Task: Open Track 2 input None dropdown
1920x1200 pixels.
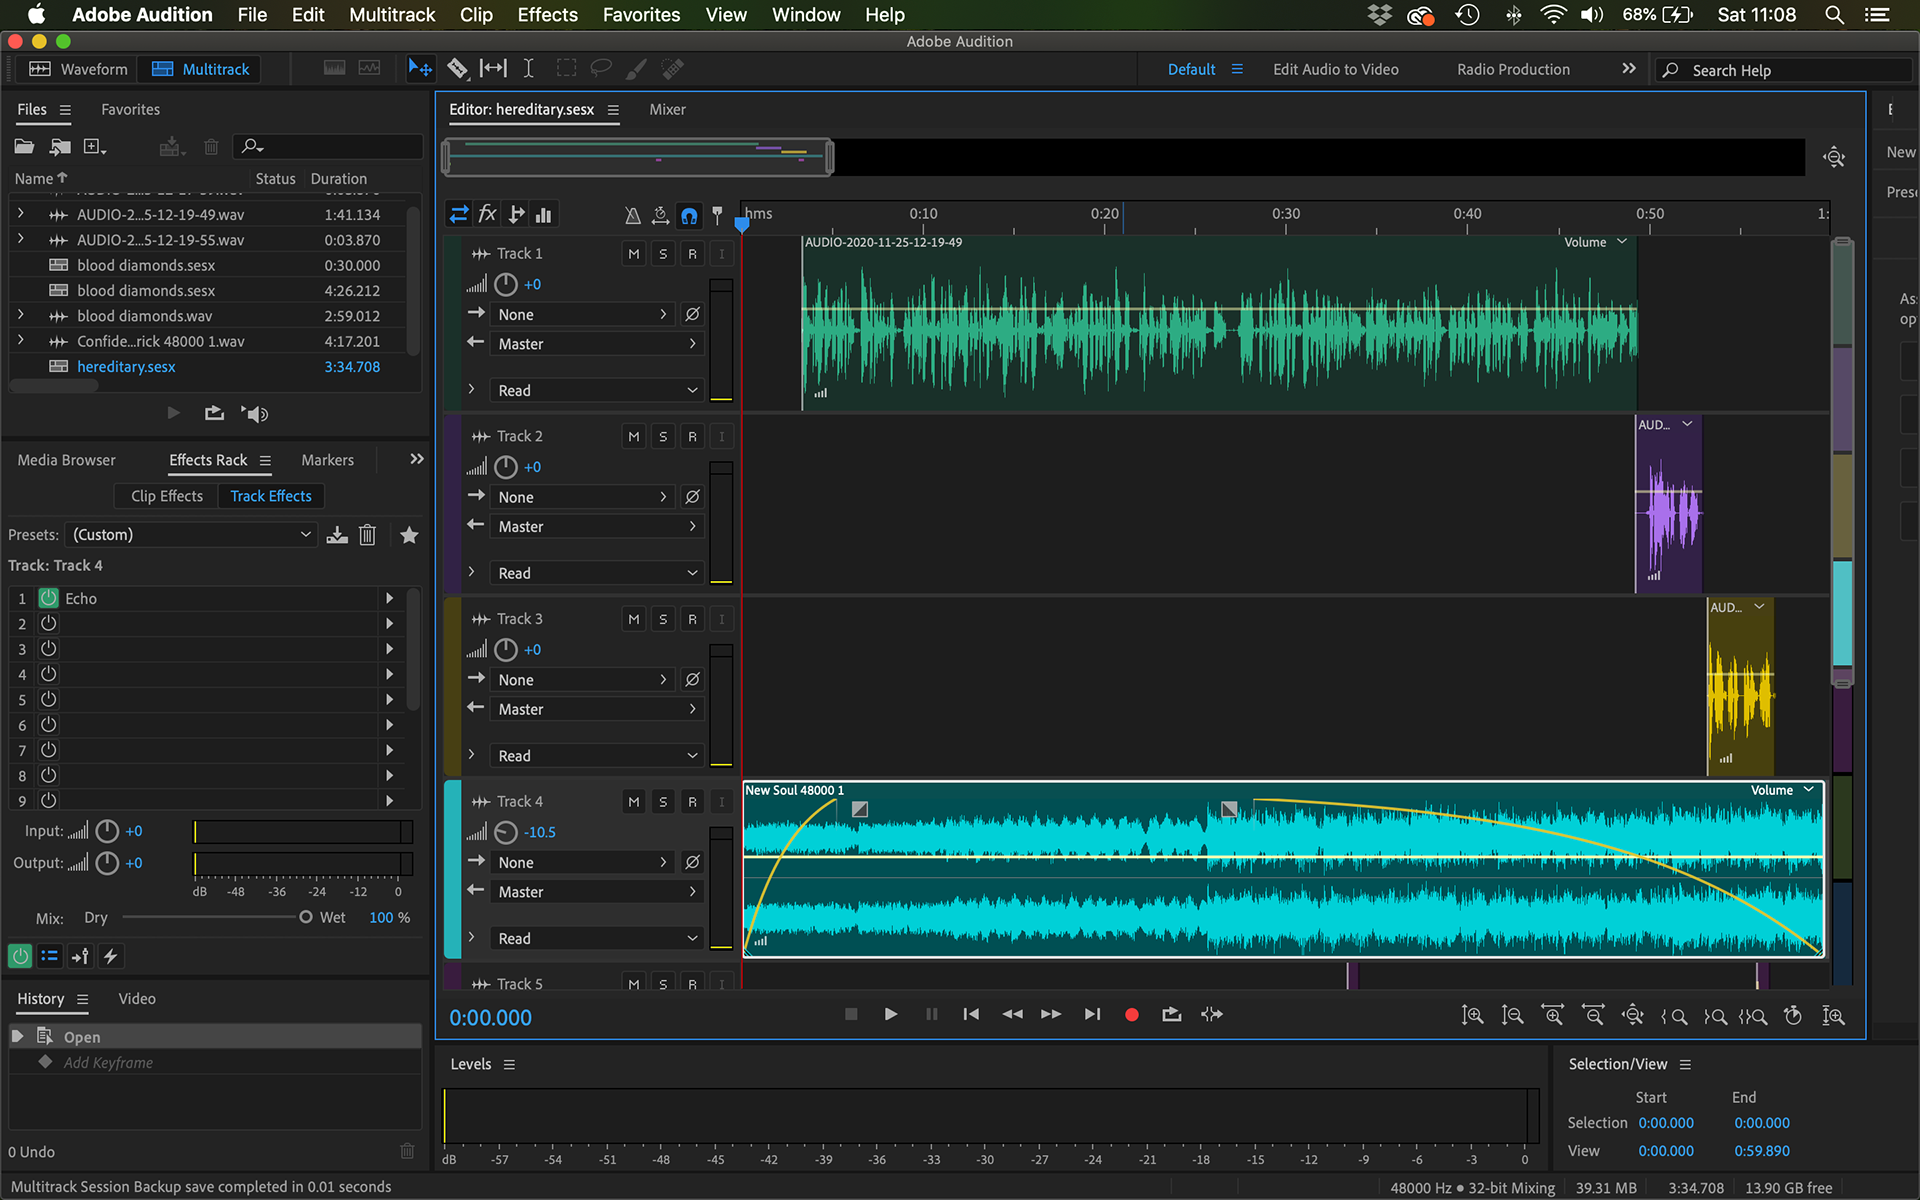Action: [583, 497]
